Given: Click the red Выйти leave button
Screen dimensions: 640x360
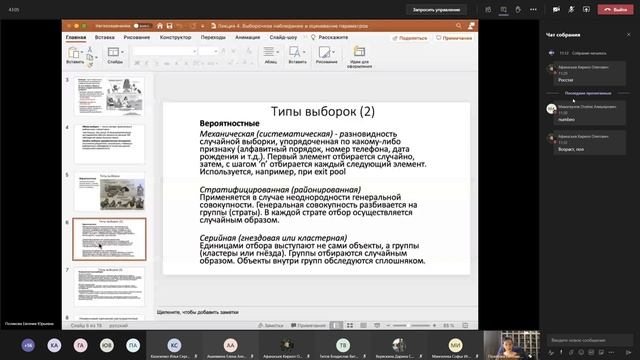Looking at the screenshot, I should [616, 9].
